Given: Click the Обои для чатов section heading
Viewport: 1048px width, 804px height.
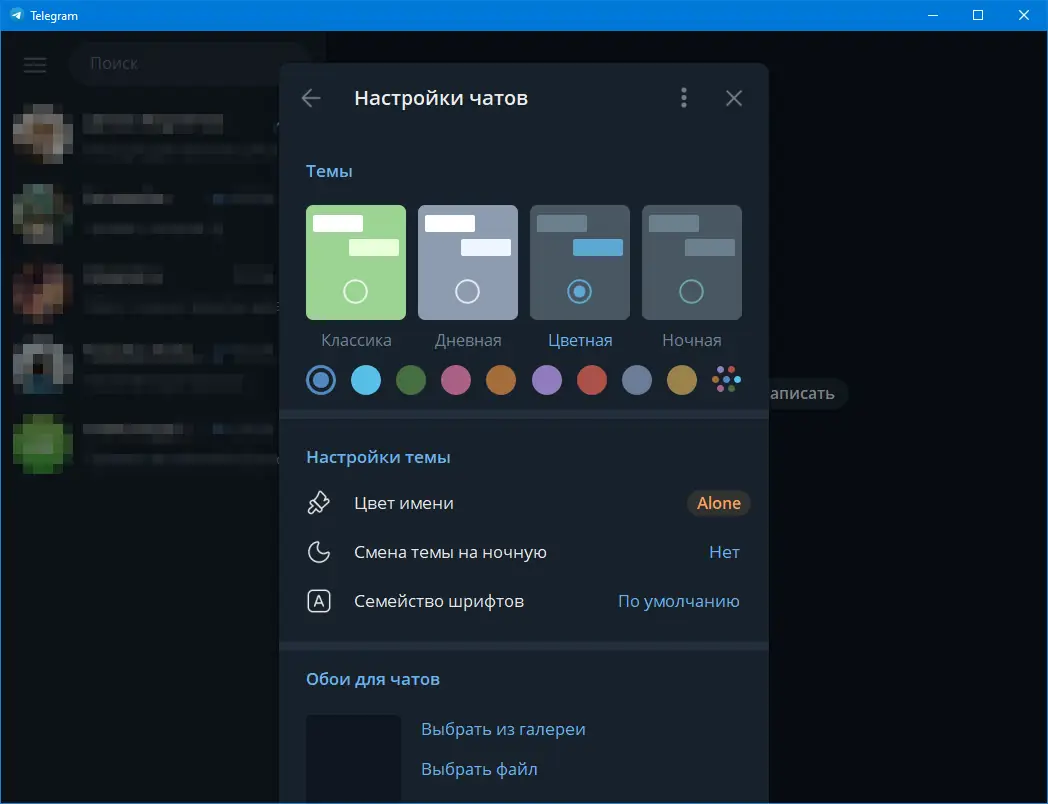Looking at the screenshot, I should pyautogui.click(x=373, y=679).
